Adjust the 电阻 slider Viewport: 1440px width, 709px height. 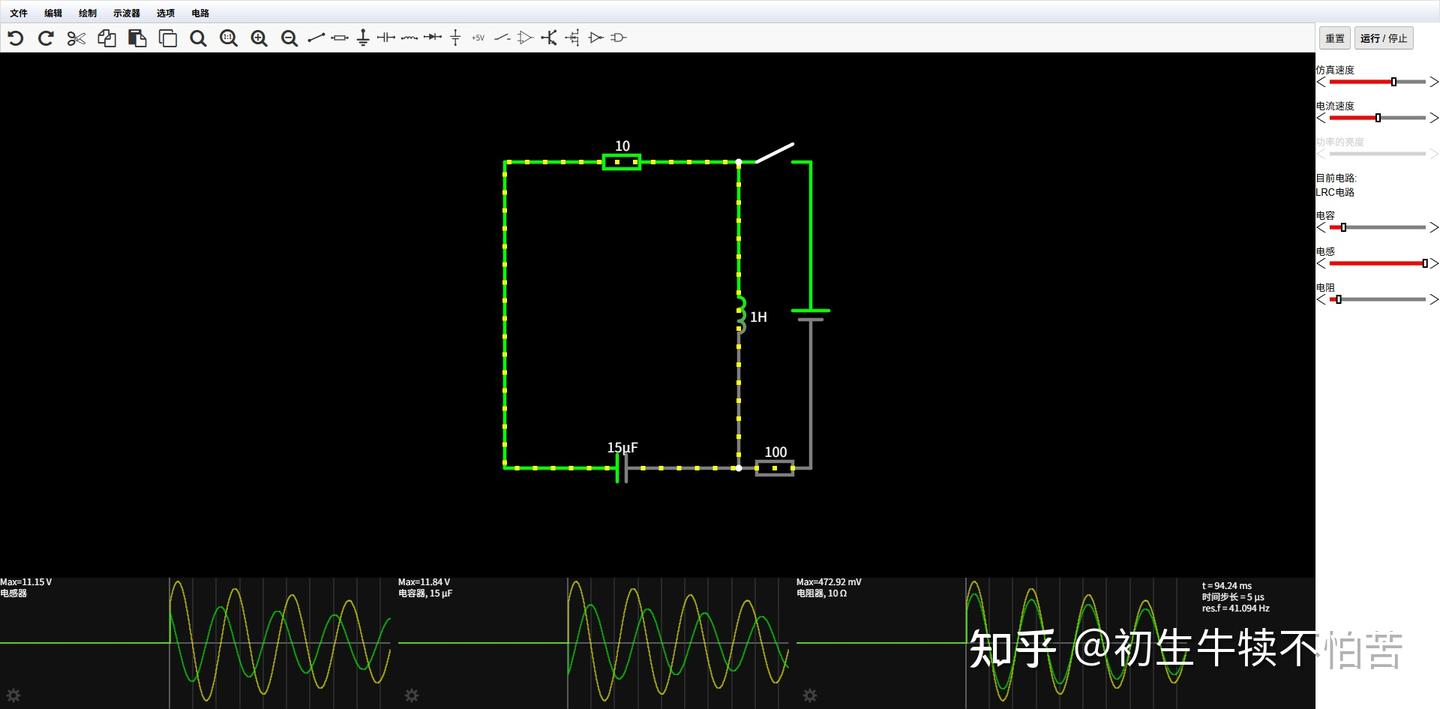[x=1378, y=299]
